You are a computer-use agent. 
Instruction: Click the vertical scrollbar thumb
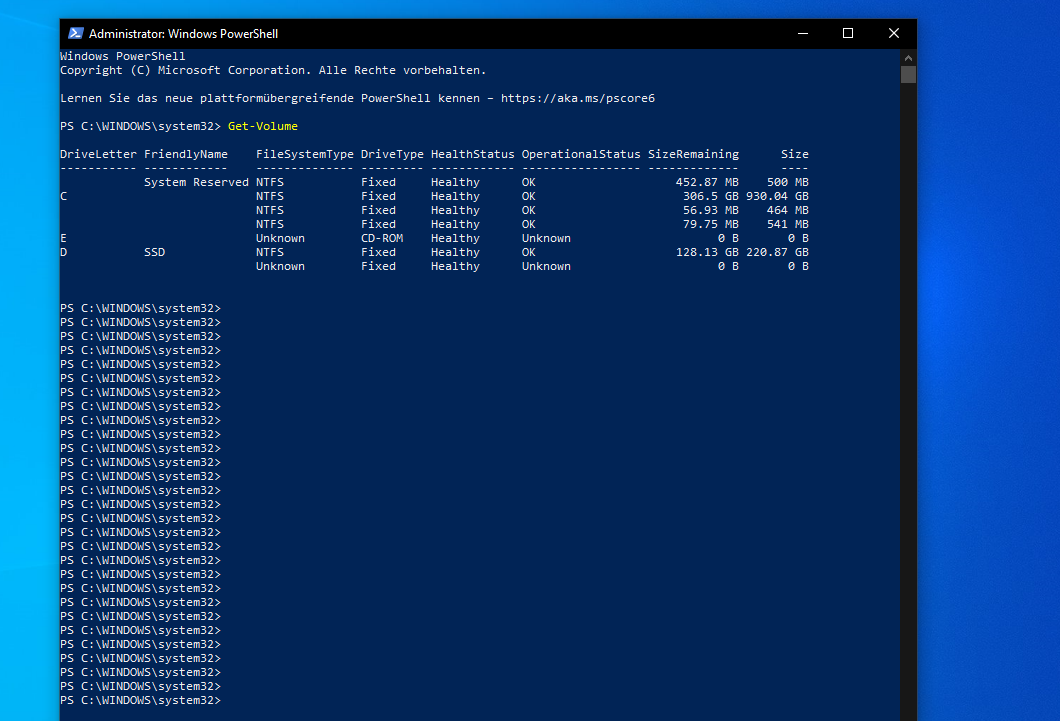(x=908, y=74)
